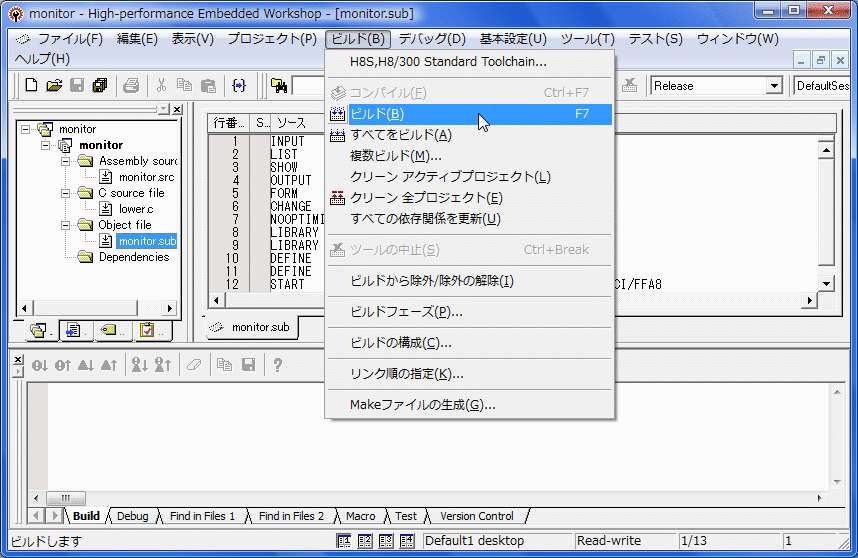Open the デバッグ(D) menu
This screenshot has height=558, width=858.
(432, 39)
